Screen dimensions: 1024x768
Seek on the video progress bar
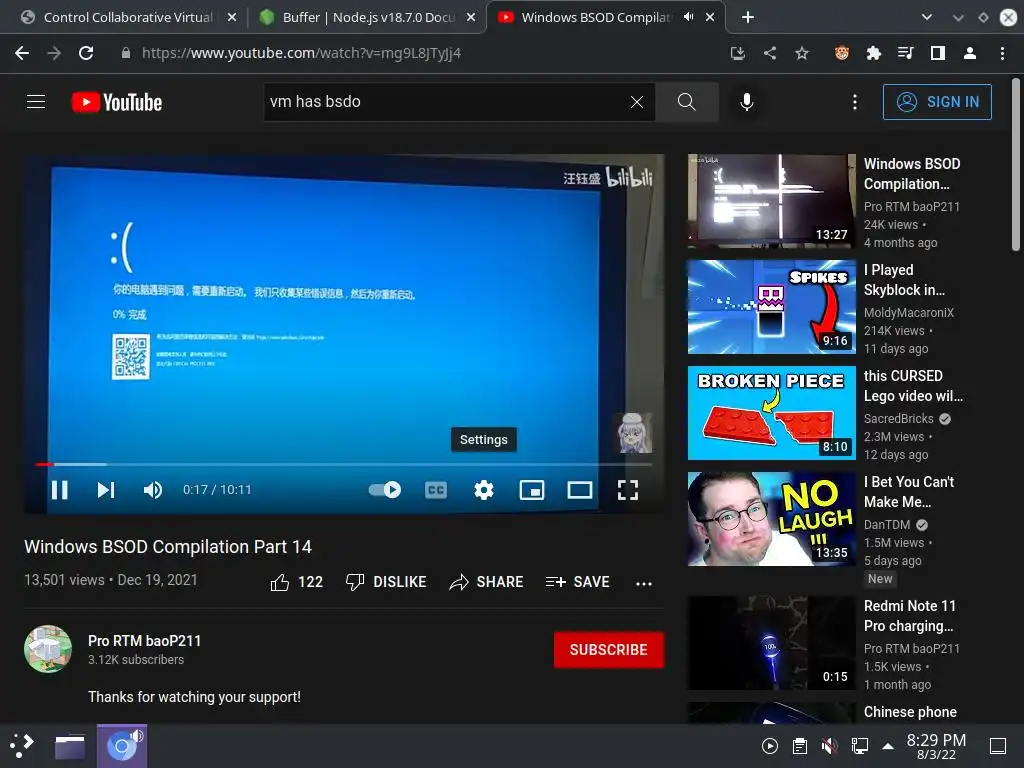344,464
